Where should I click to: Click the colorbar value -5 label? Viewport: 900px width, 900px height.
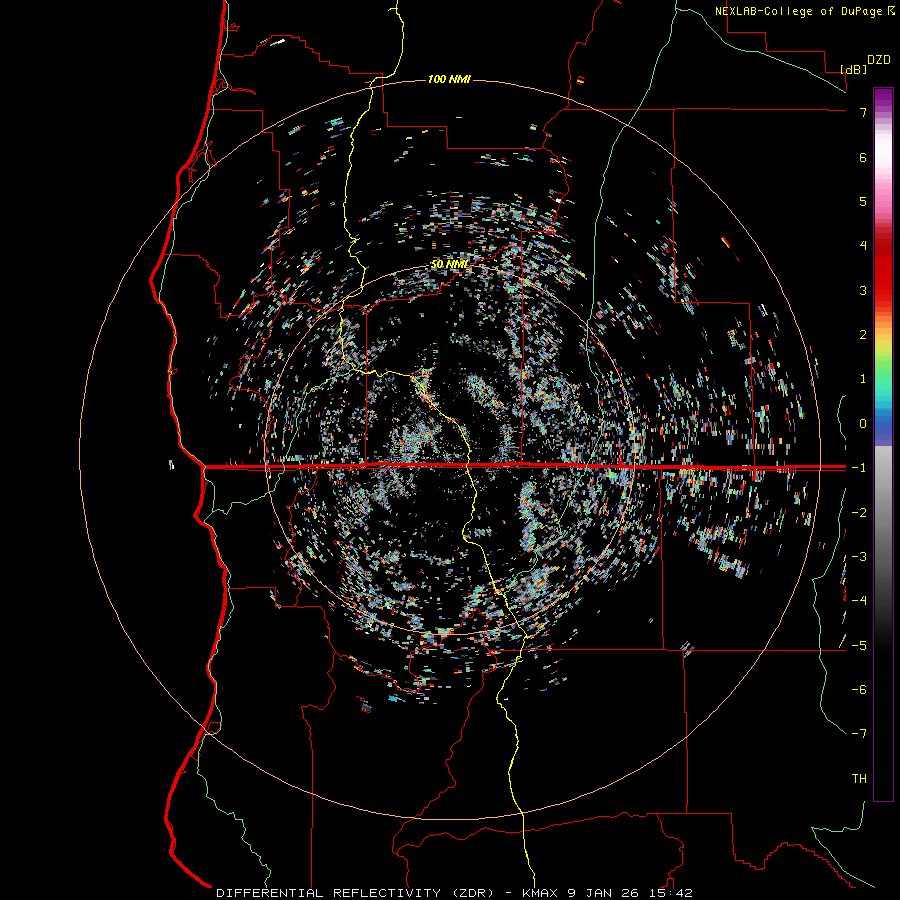tap(859, 646)
